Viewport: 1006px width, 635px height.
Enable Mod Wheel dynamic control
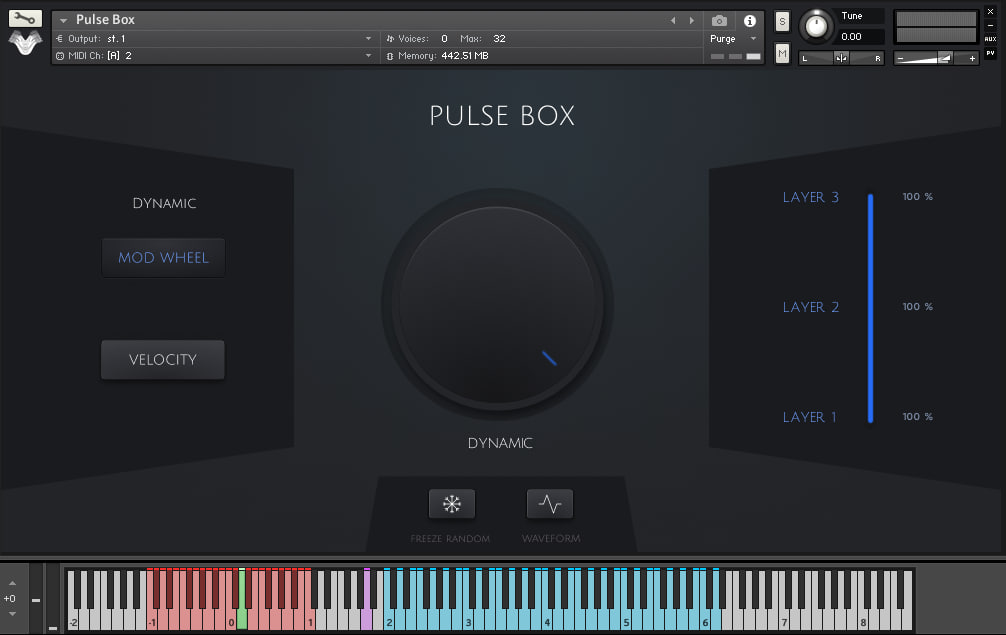163,257
